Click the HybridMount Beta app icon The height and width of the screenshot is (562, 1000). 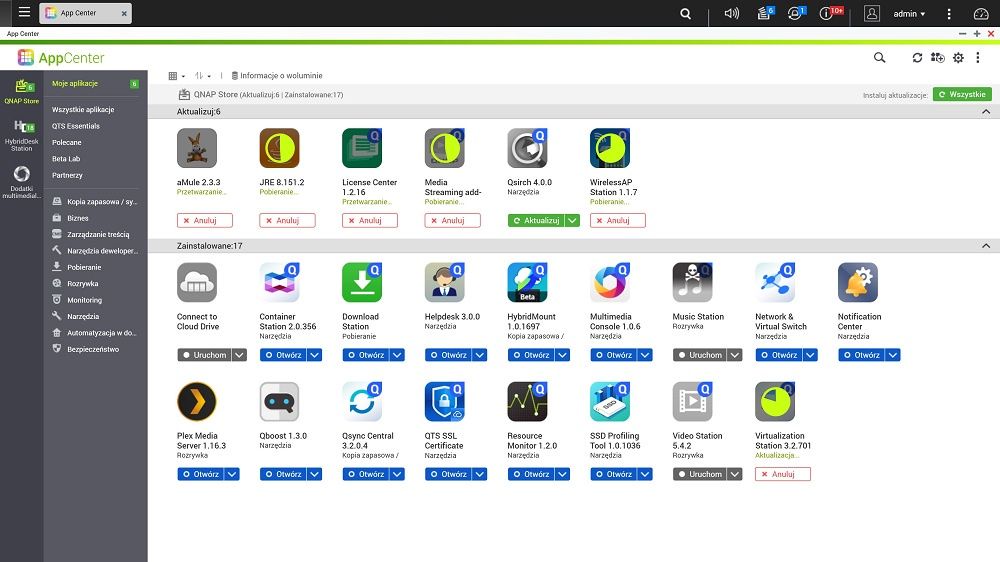[x=527, y=283]
